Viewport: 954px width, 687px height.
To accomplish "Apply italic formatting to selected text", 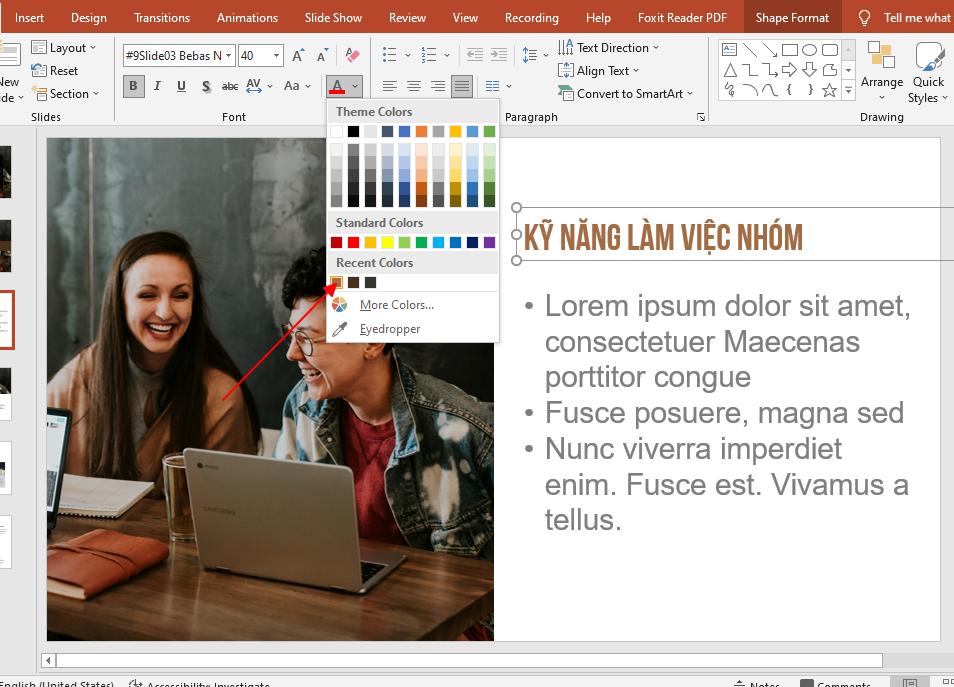I will 157,85.
